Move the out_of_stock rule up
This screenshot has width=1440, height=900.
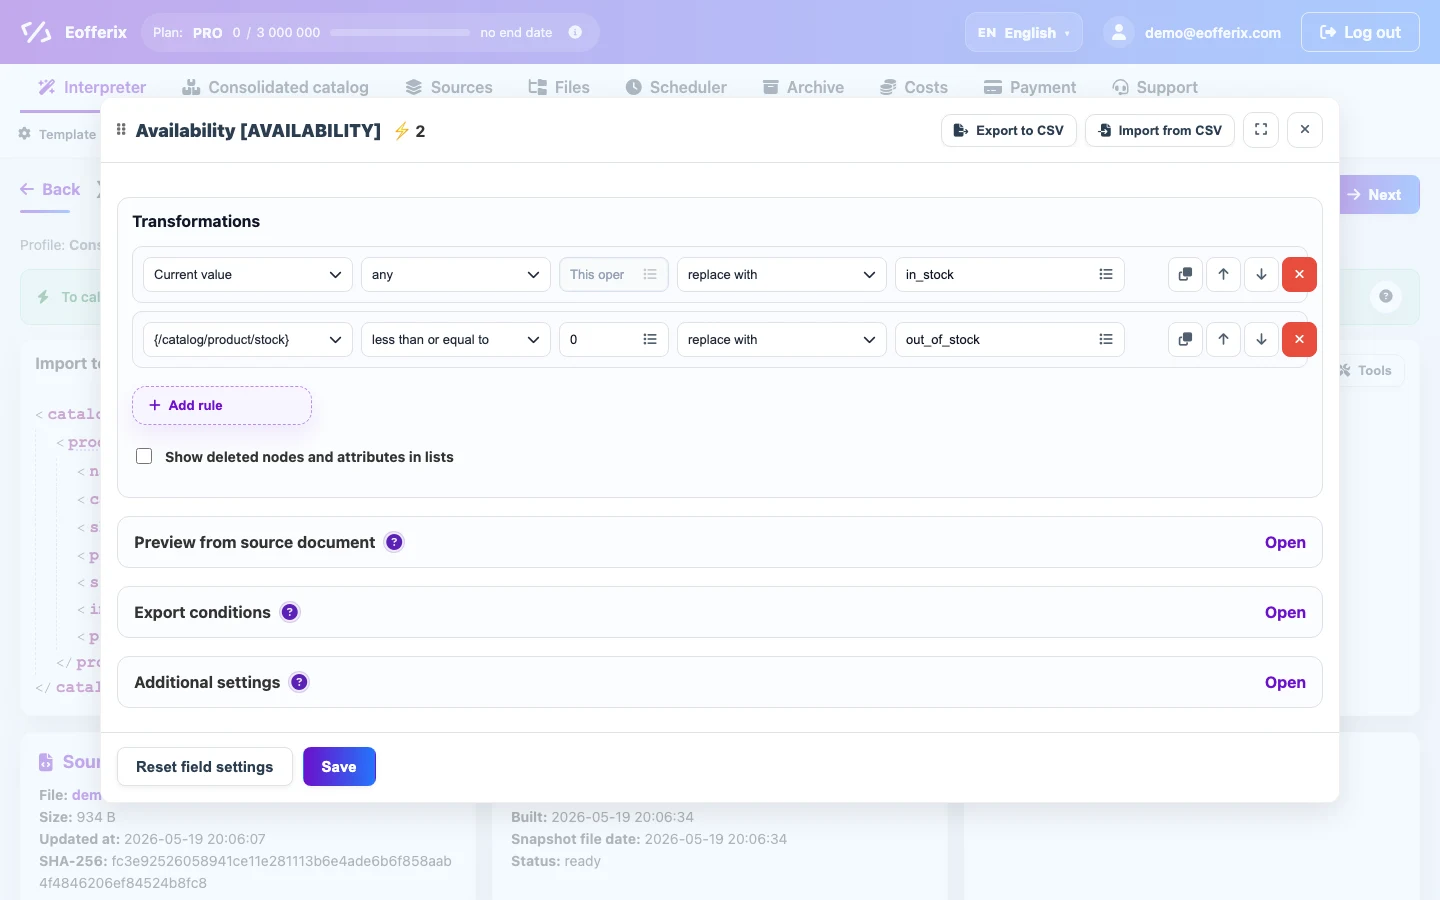click(x=1223, y=339)
